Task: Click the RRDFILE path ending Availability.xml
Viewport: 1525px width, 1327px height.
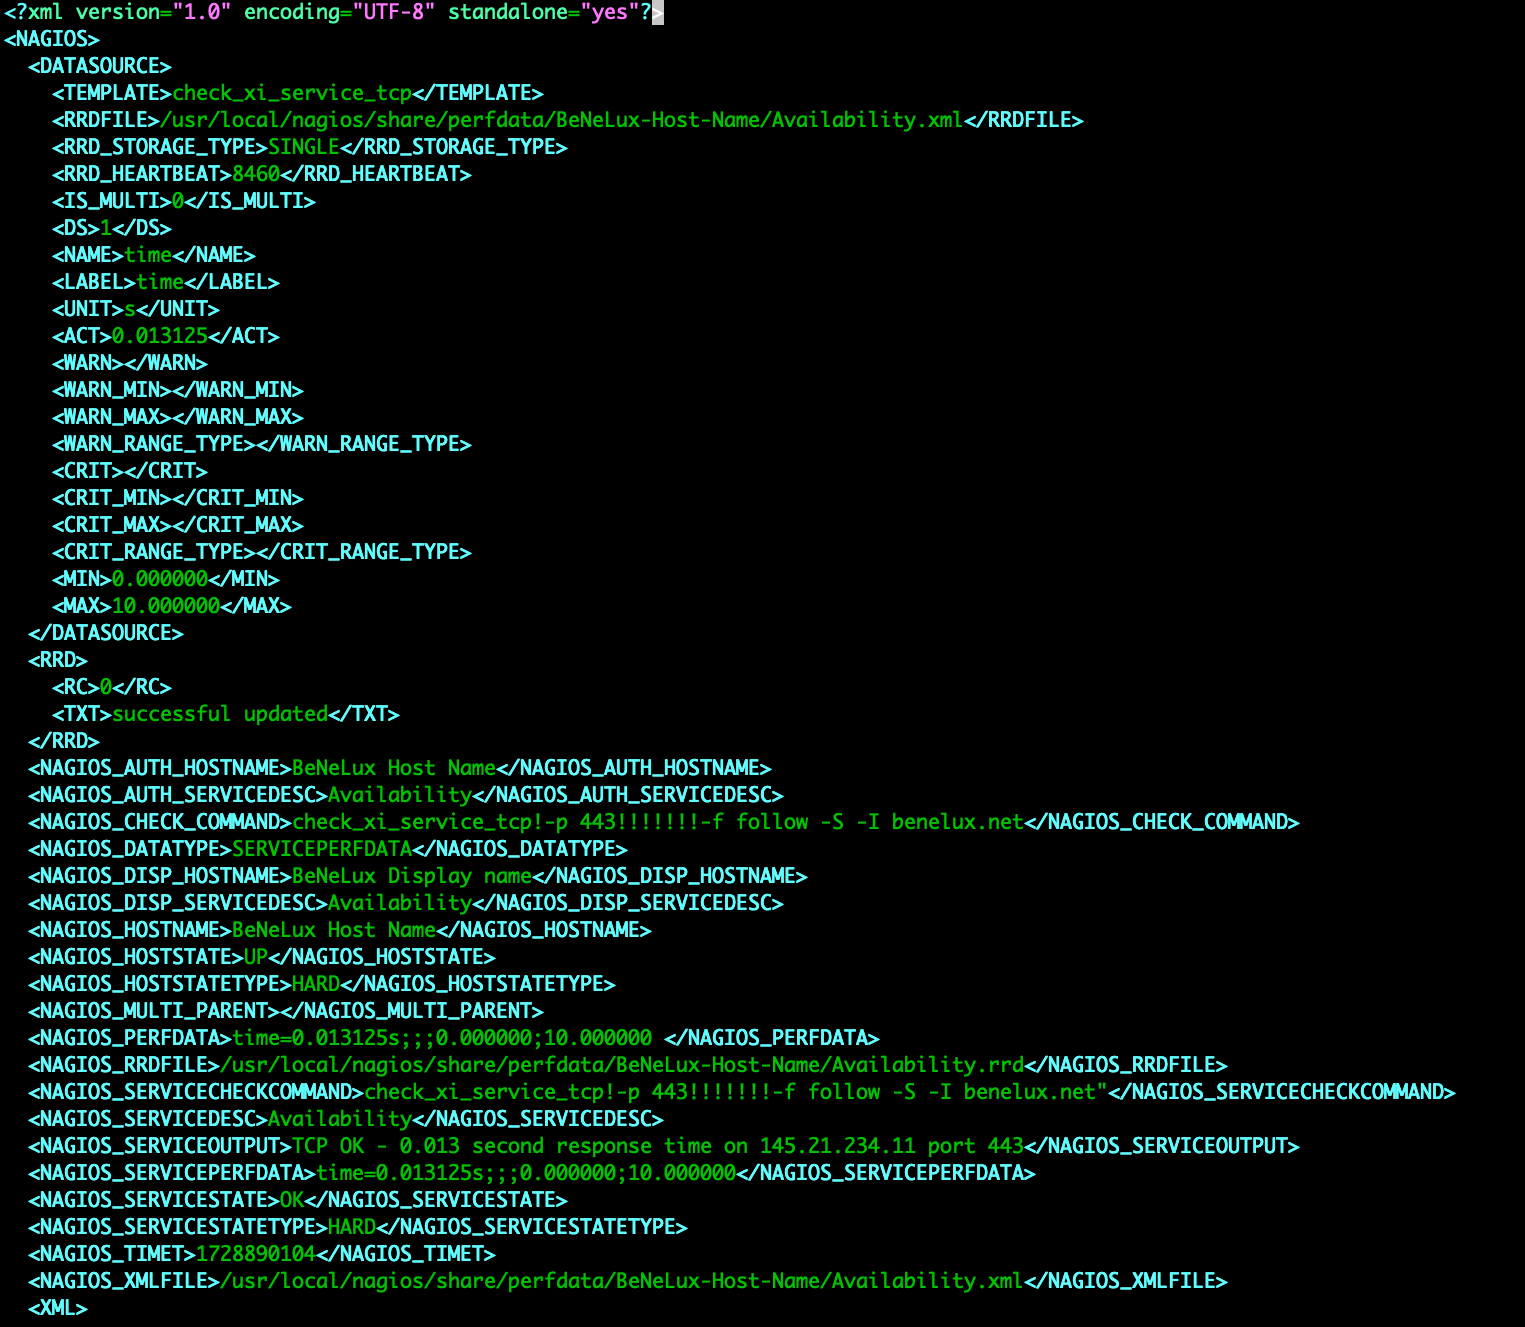Action: pos(562,120)
